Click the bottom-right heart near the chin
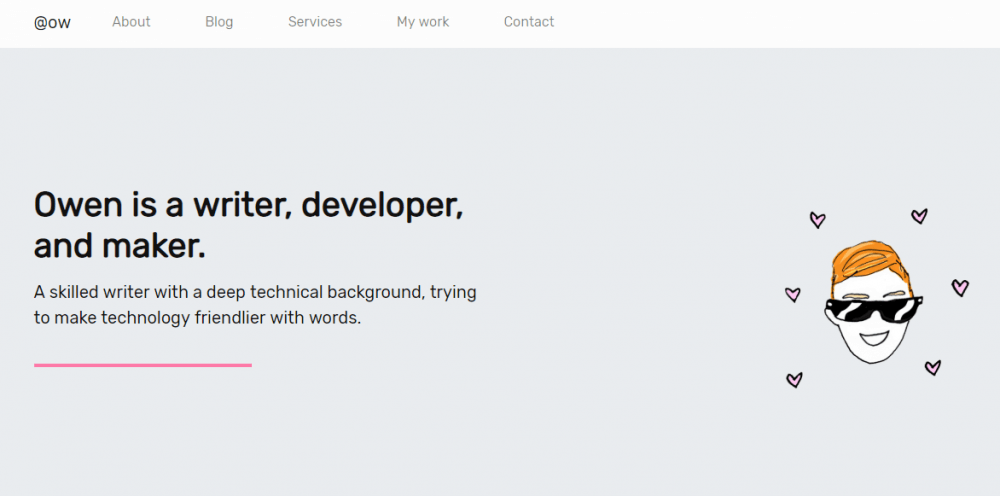 click(932, 368)
